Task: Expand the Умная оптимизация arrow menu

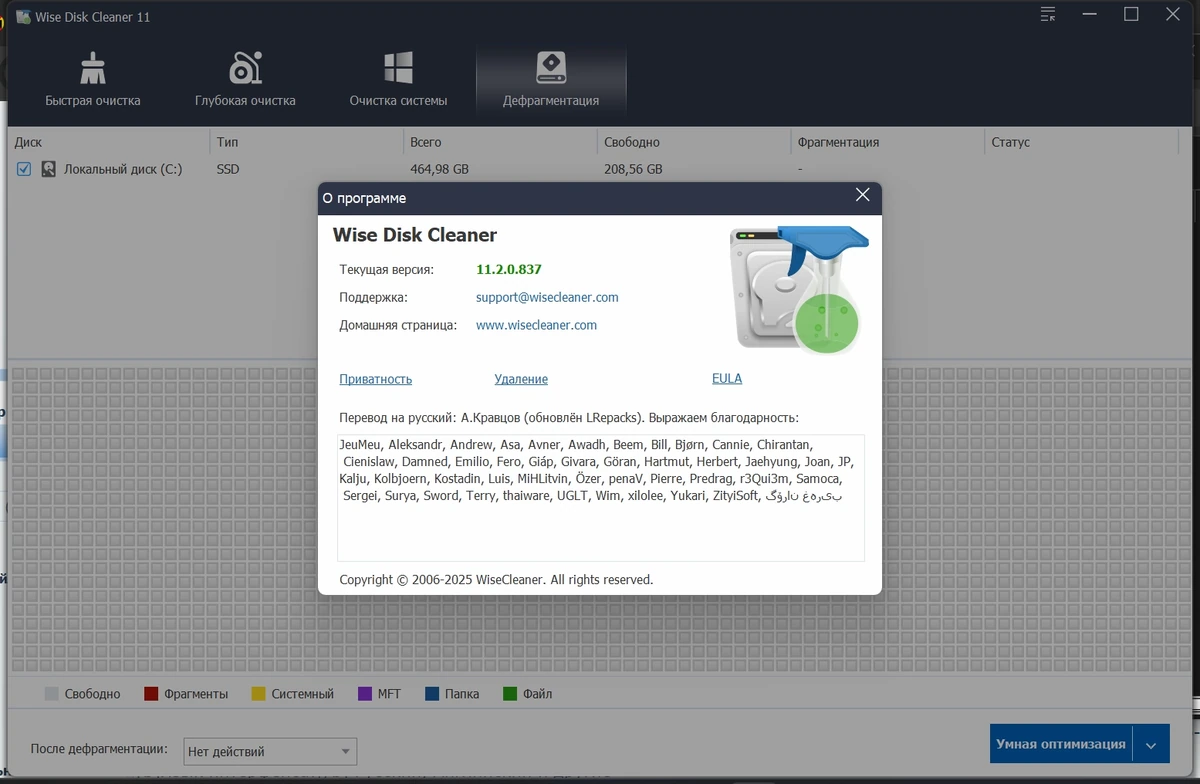Action: point(1152,745)
